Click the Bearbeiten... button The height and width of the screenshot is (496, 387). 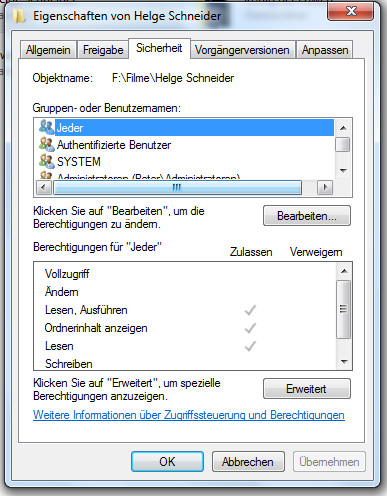(x=307, y=216)
